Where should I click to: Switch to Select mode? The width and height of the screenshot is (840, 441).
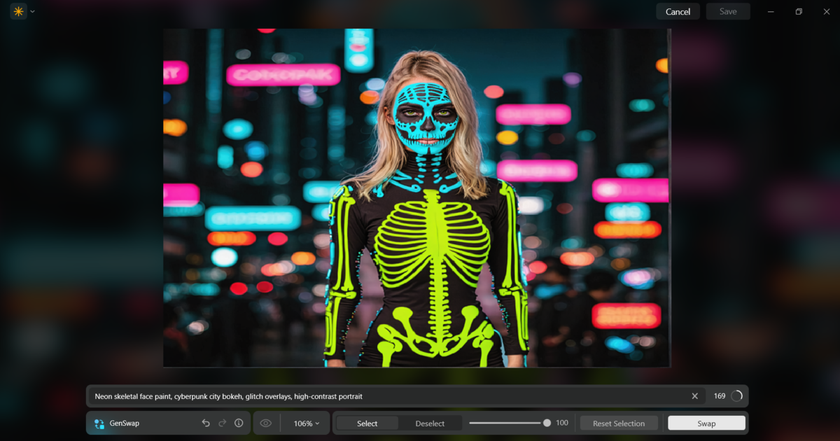click(367, 423)
